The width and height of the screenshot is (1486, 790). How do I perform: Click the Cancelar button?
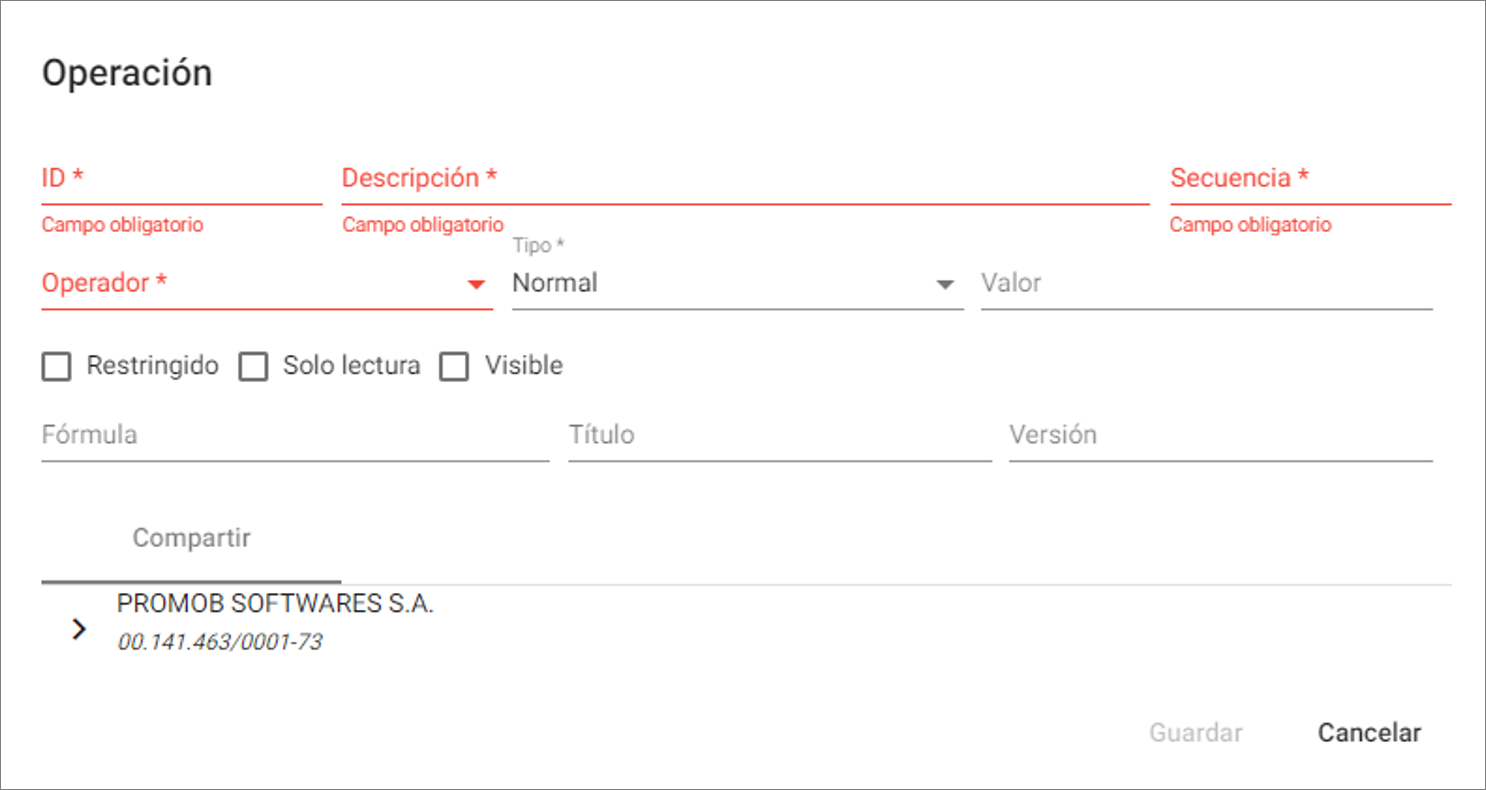(1369, 733)
